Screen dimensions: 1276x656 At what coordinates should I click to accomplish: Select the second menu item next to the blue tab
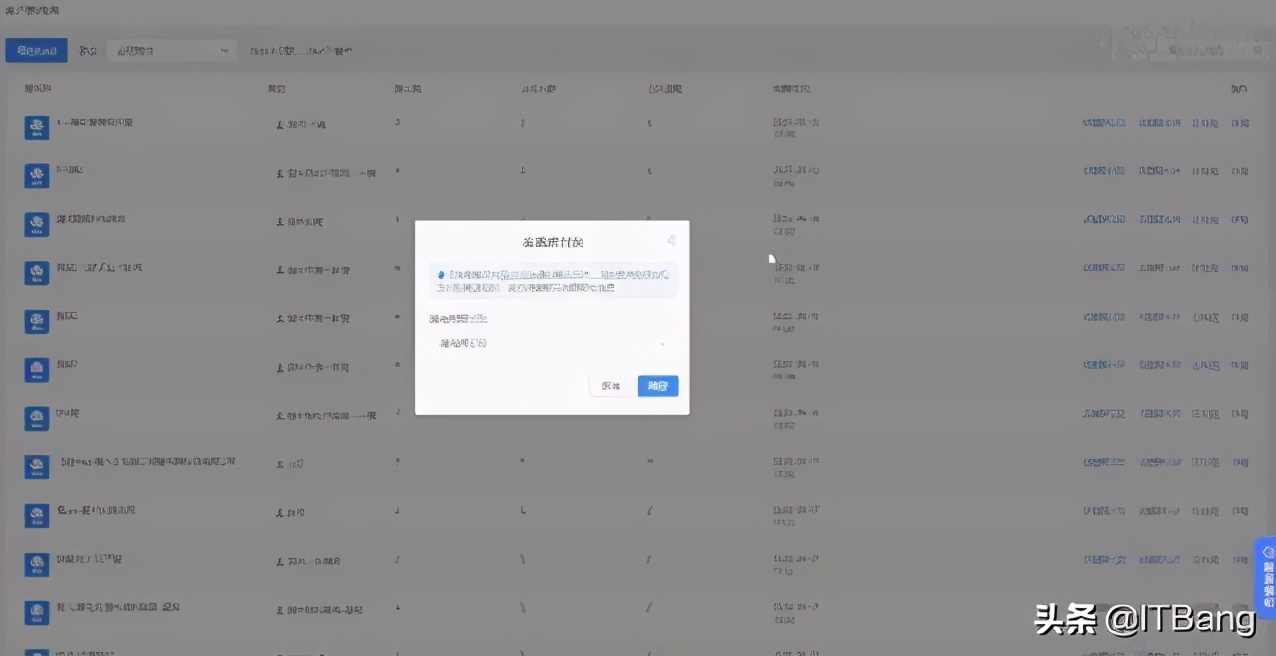(88, 49)
